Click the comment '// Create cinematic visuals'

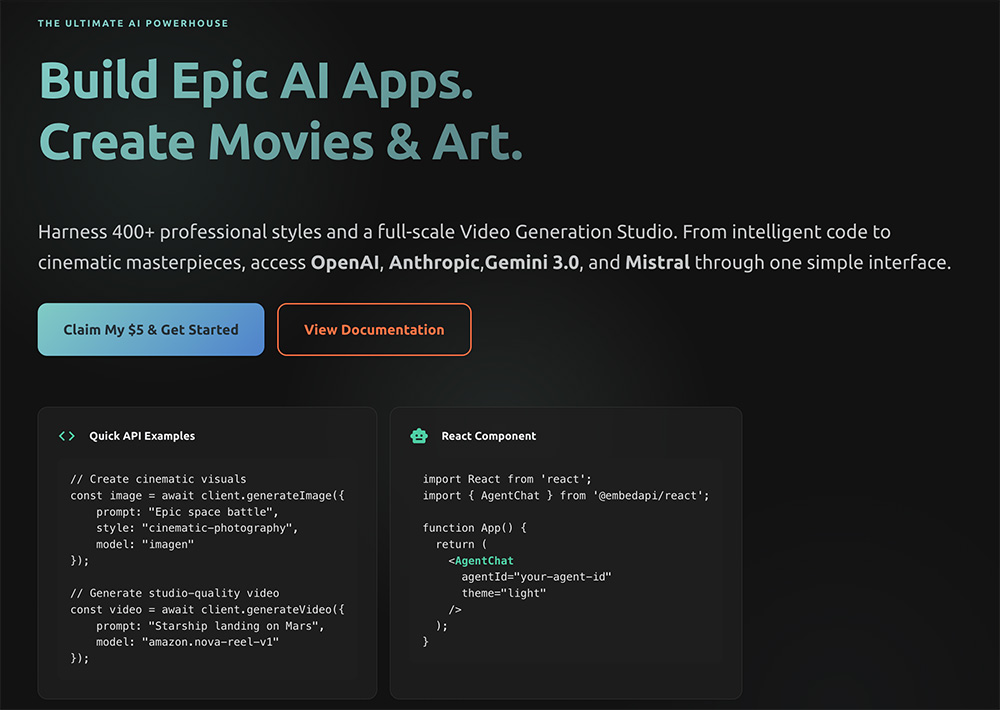[158, 479]
